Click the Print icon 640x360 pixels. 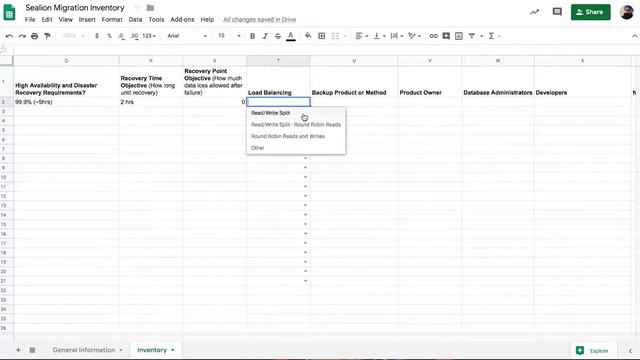[x=35, y=36]
